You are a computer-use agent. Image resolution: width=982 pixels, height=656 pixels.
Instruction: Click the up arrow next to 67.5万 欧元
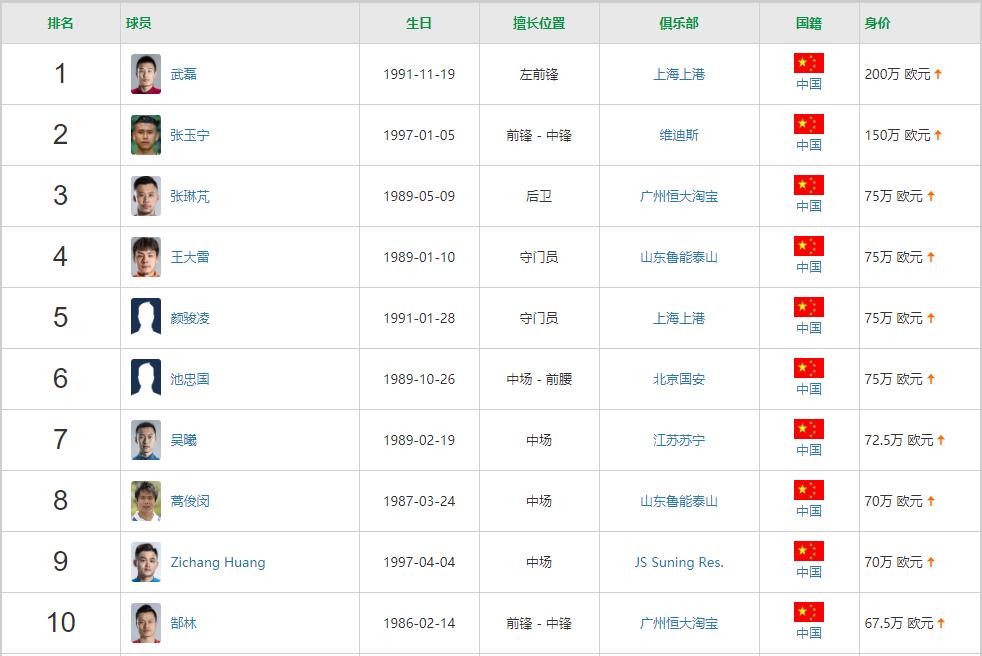940,623
